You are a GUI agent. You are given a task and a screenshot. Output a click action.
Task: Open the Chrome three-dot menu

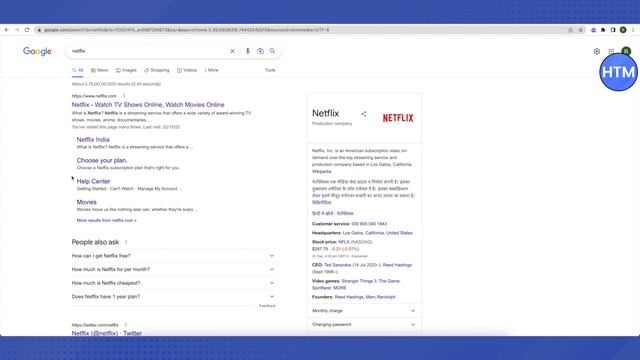click(x=633, y=30)
